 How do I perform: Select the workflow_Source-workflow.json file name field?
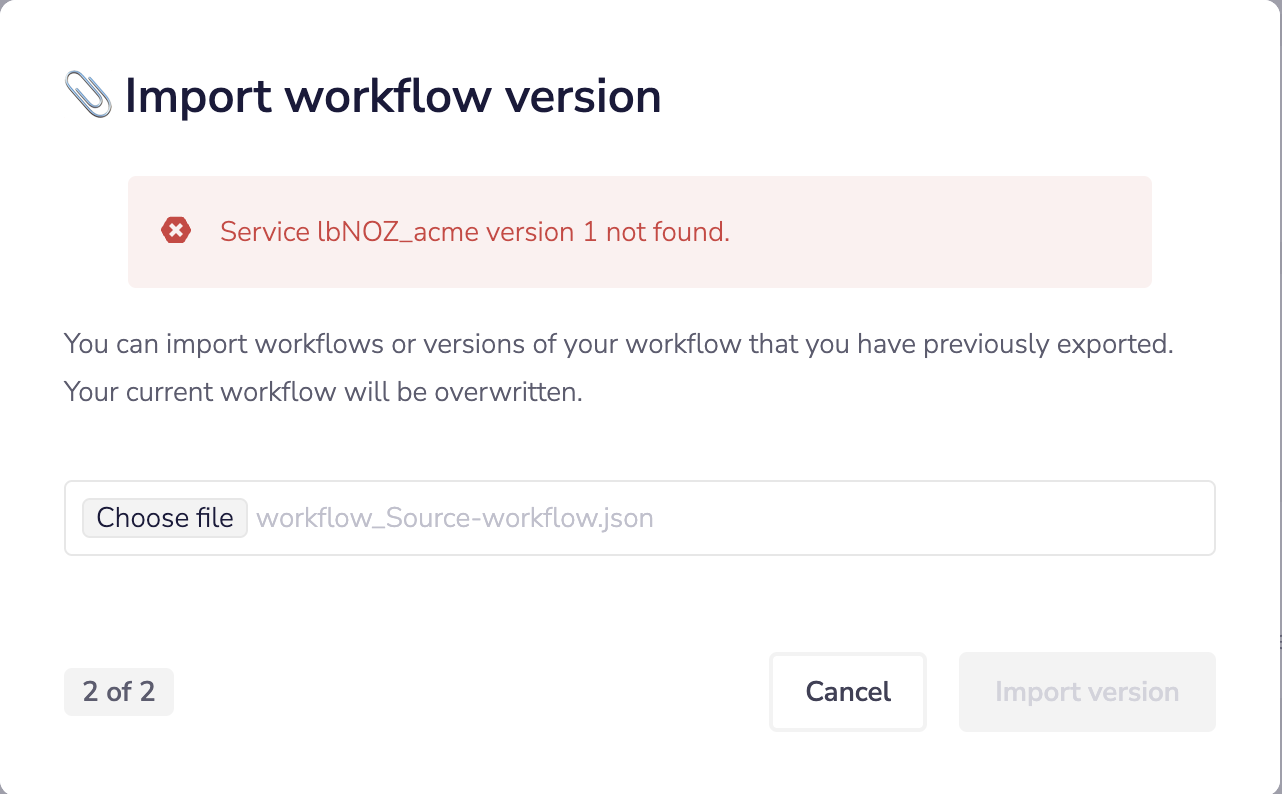coord(640,518)
